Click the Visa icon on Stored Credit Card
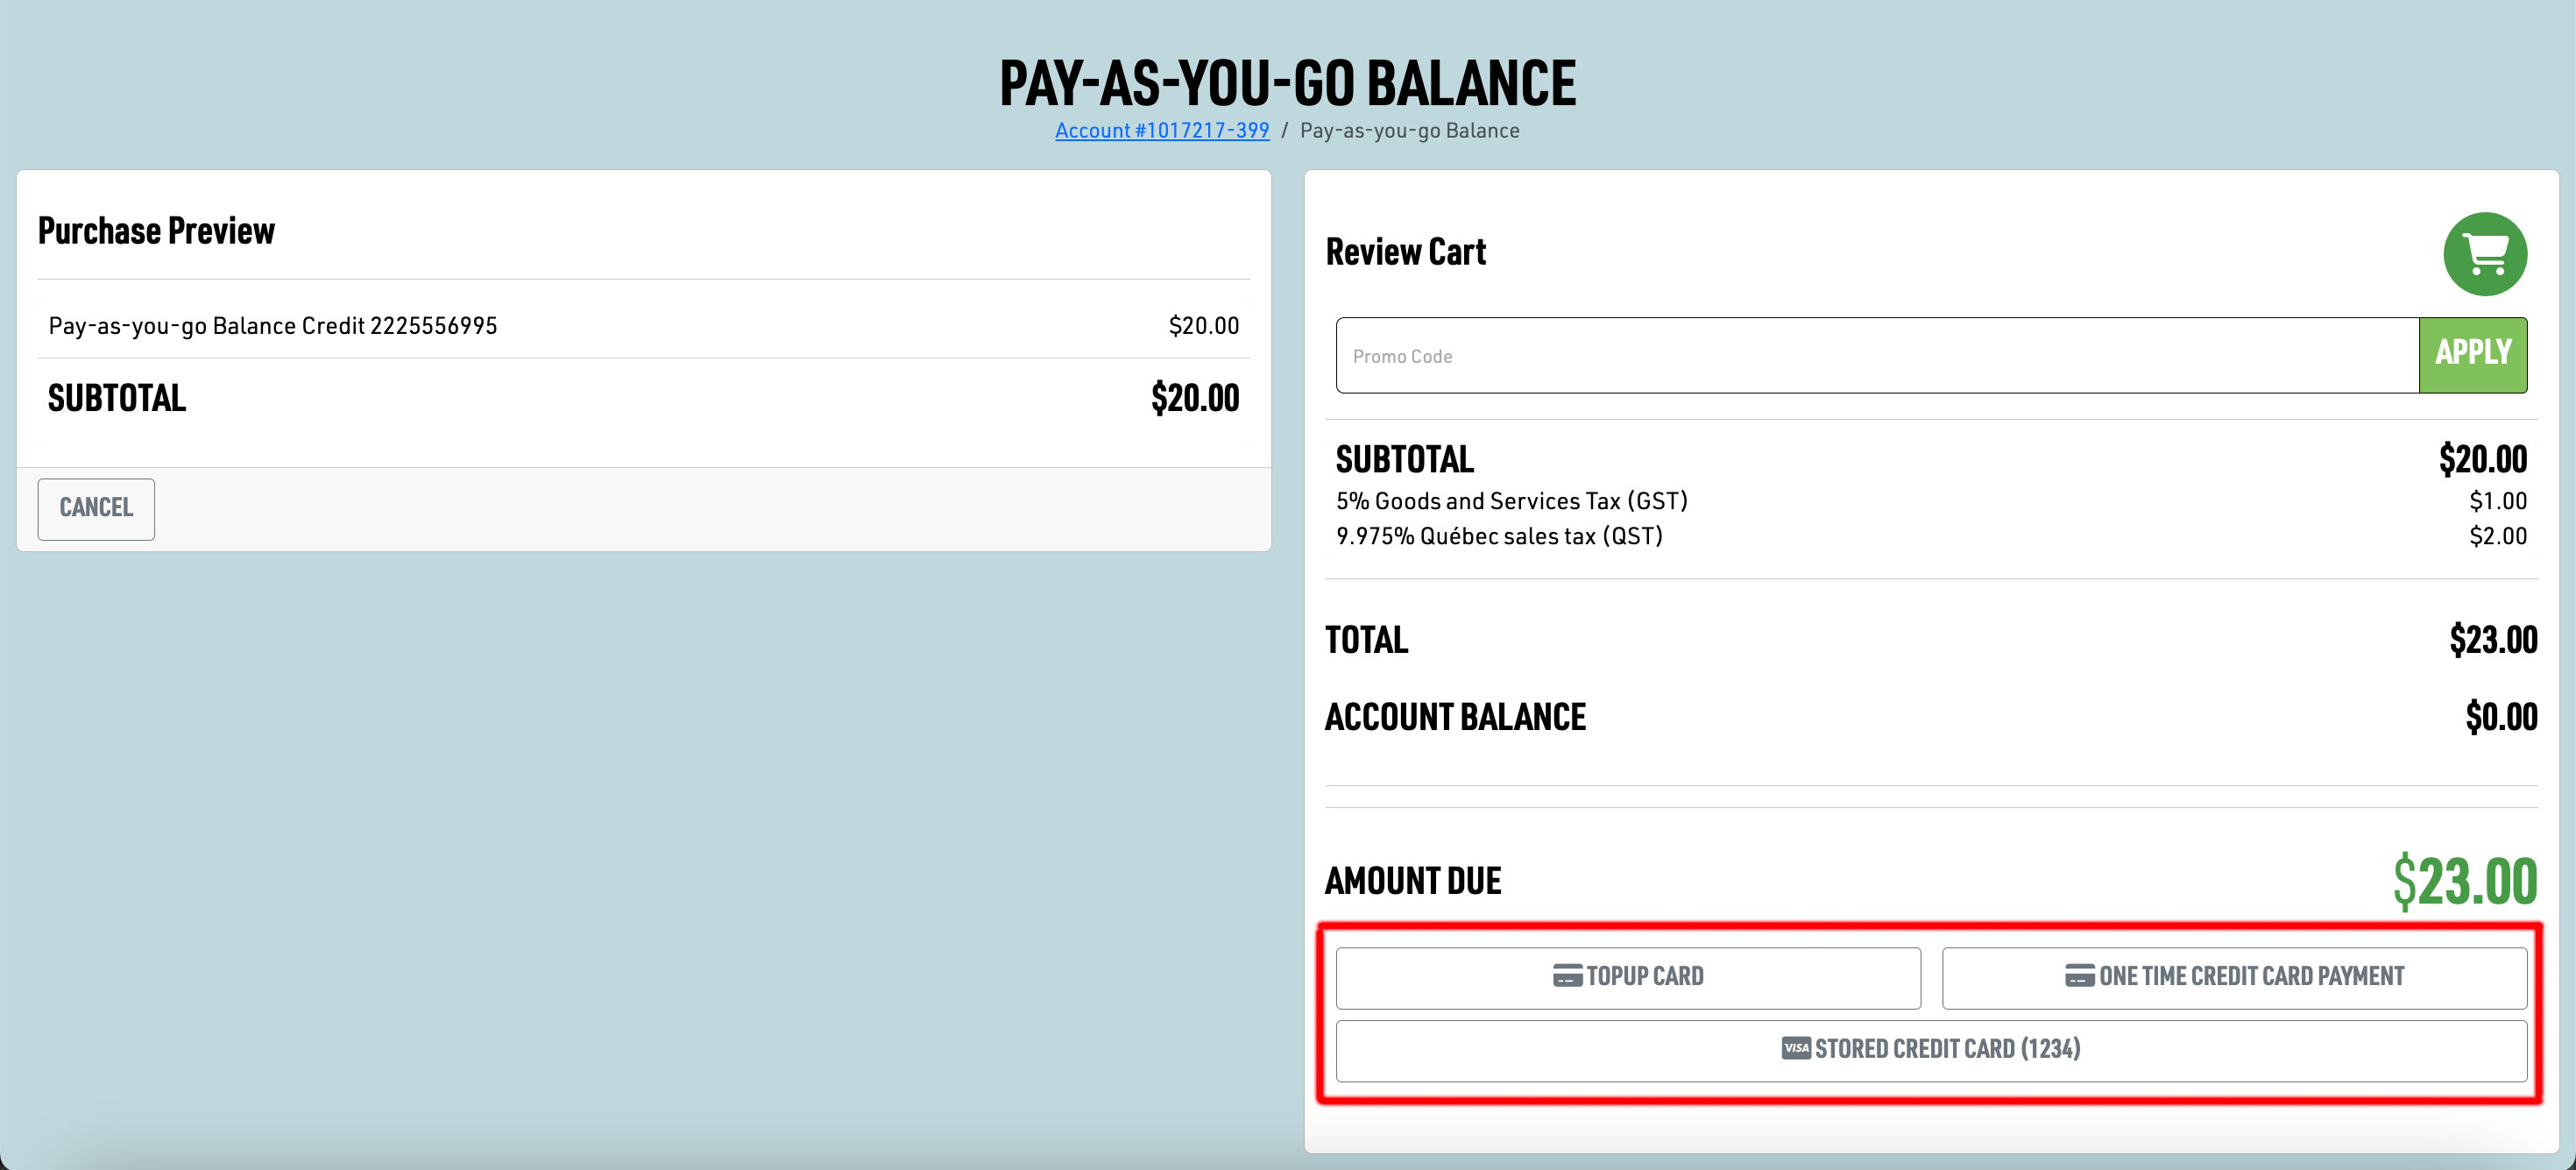 pyautogui.click(x=1795, y=1049)
